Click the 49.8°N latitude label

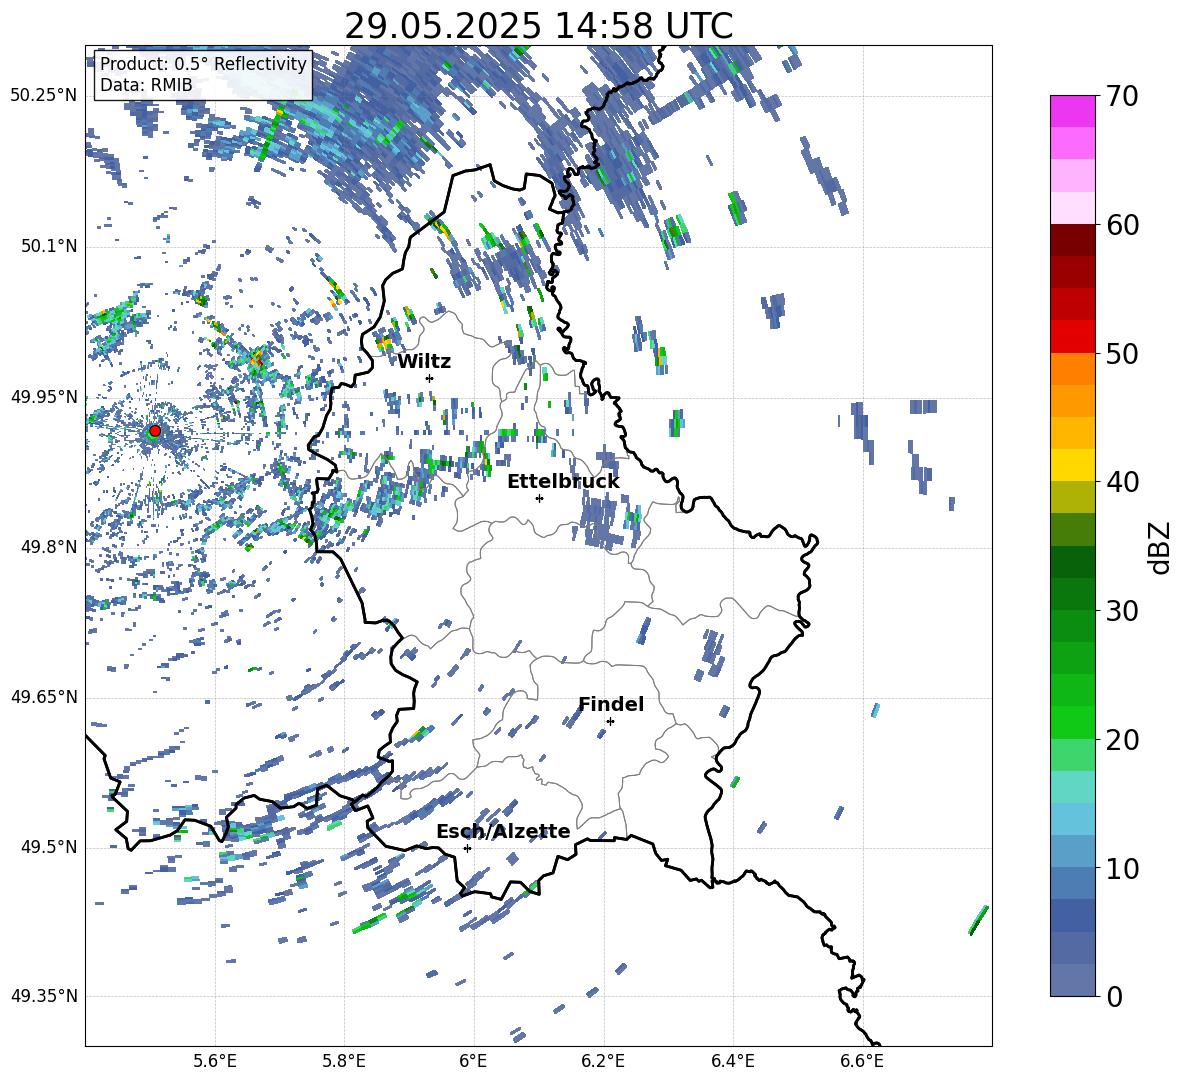[49, 547]
